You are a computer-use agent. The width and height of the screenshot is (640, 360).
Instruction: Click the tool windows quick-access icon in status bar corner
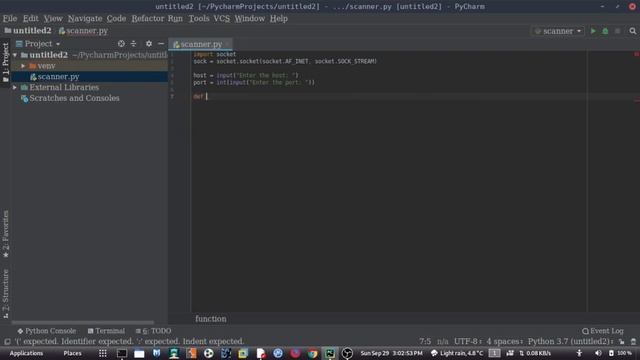[7, 342]
